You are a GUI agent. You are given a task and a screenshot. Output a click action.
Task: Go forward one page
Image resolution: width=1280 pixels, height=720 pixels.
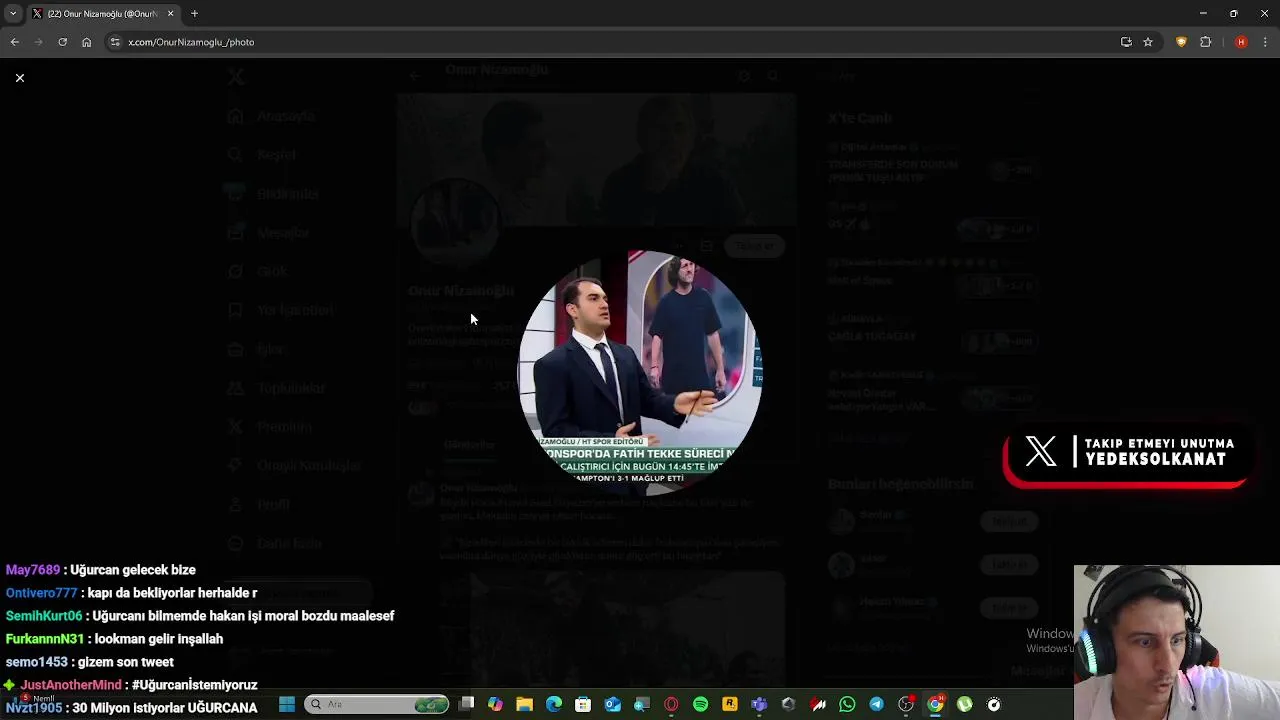(x=38, y=42)
